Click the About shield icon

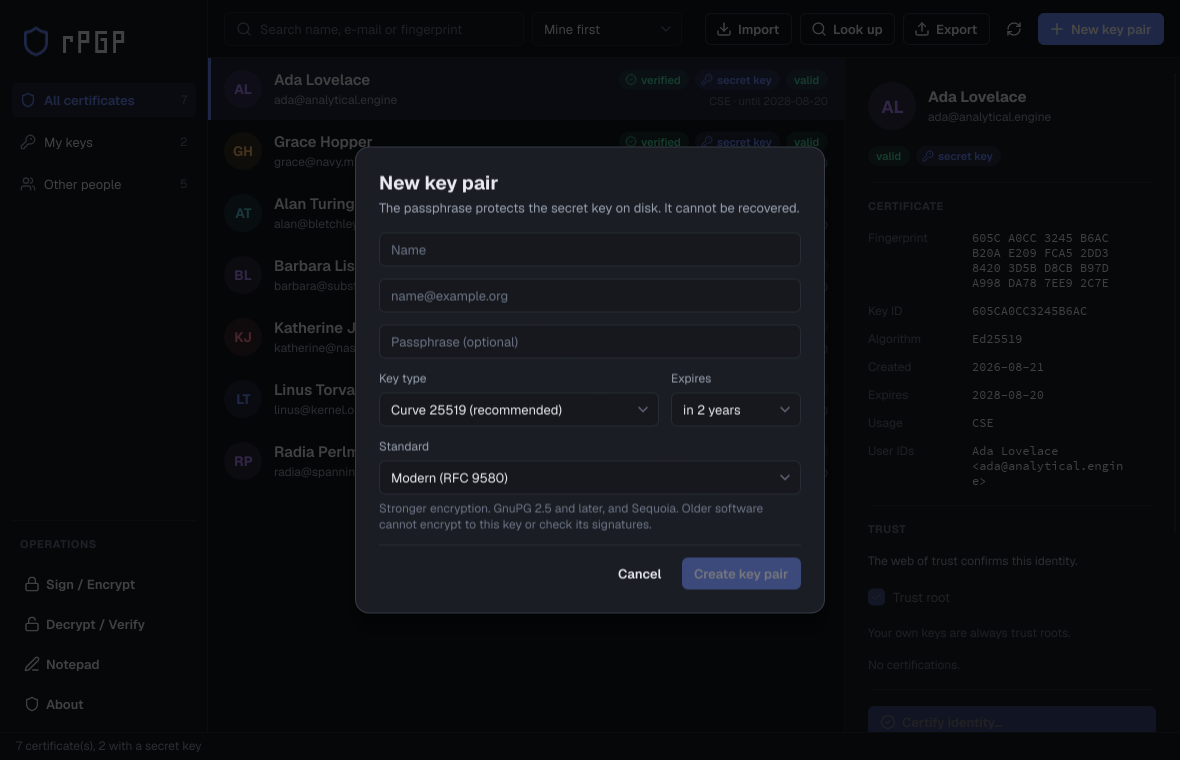(32, 704)
